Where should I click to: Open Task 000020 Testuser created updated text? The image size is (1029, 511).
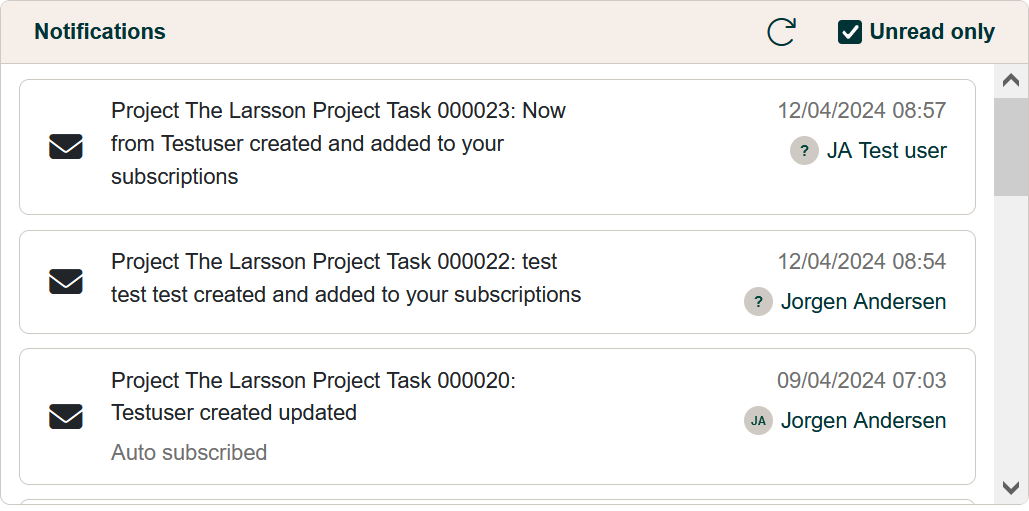pos(234,412)
